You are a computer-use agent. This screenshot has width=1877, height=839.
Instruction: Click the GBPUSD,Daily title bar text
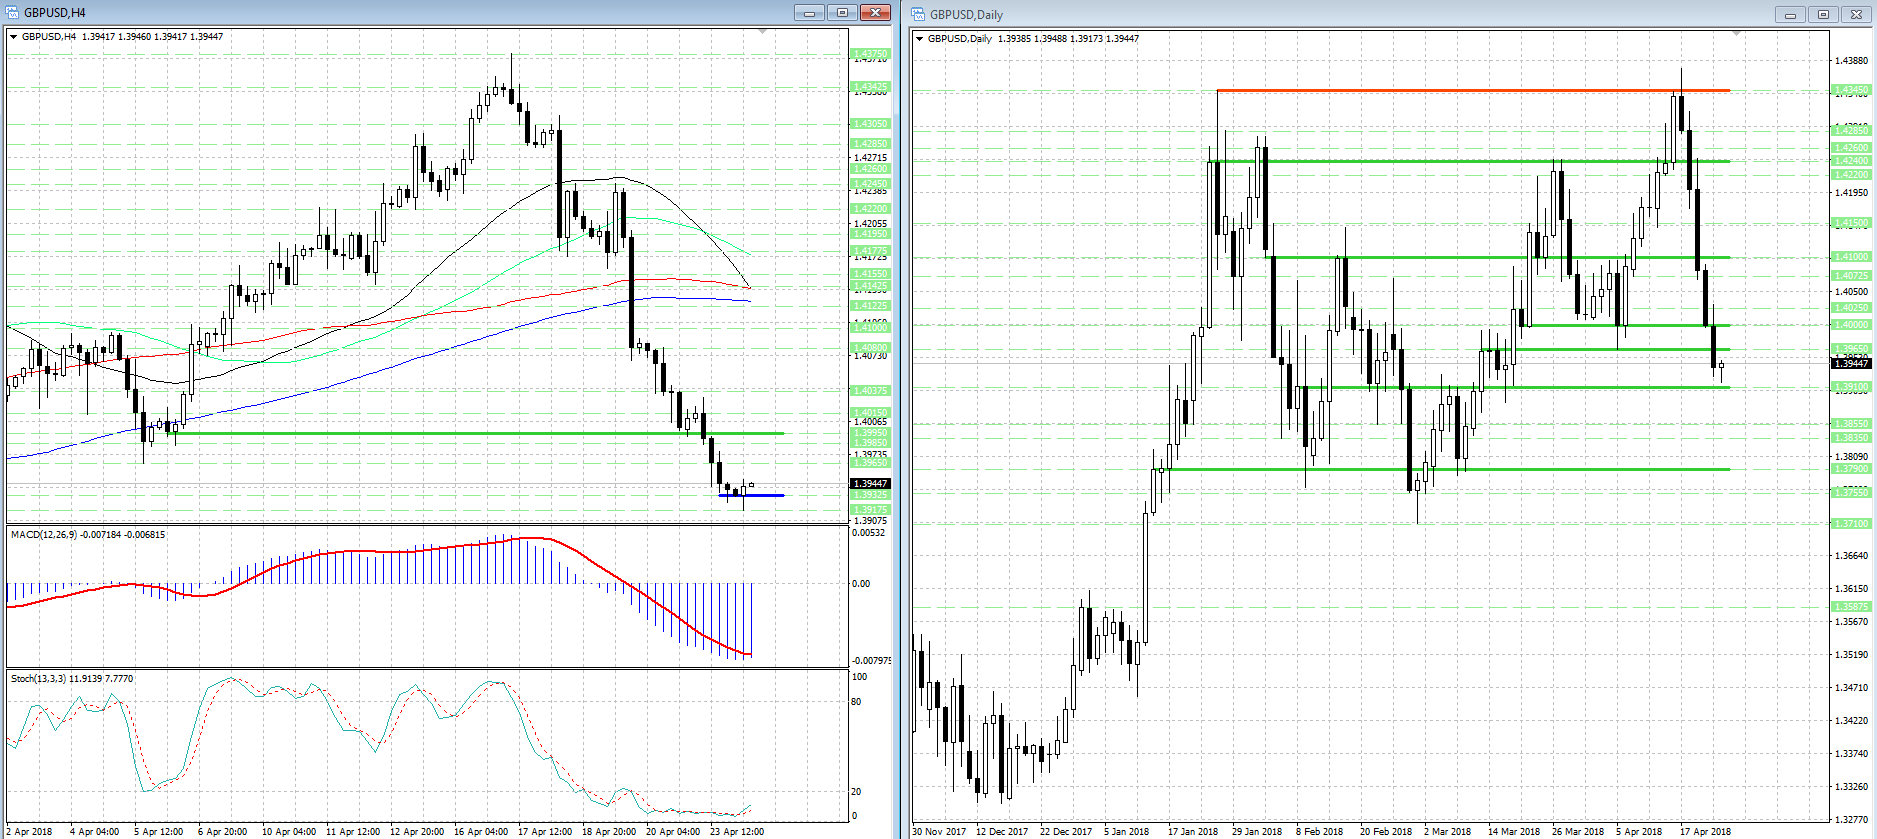(966, 14)
